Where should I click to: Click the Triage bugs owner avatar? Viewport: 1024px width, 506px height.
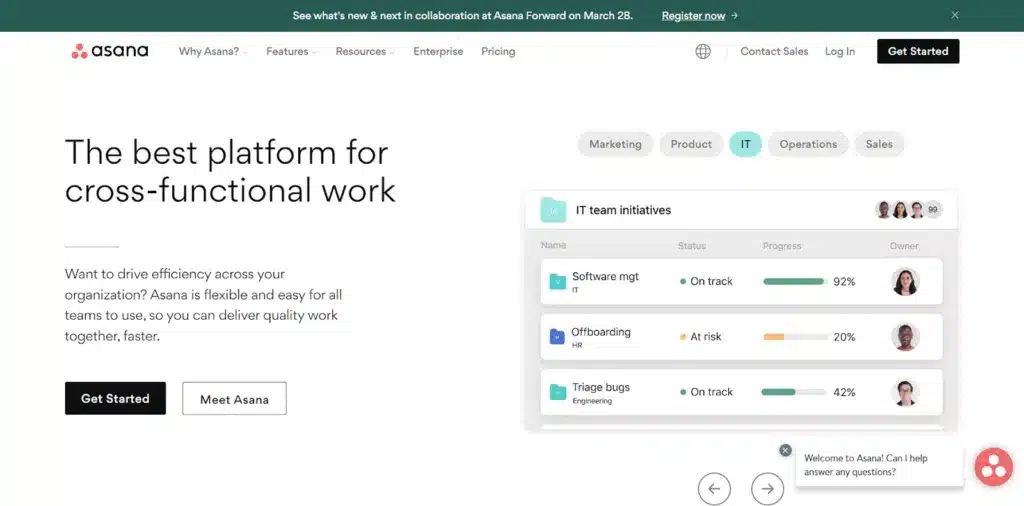point(905,392)
